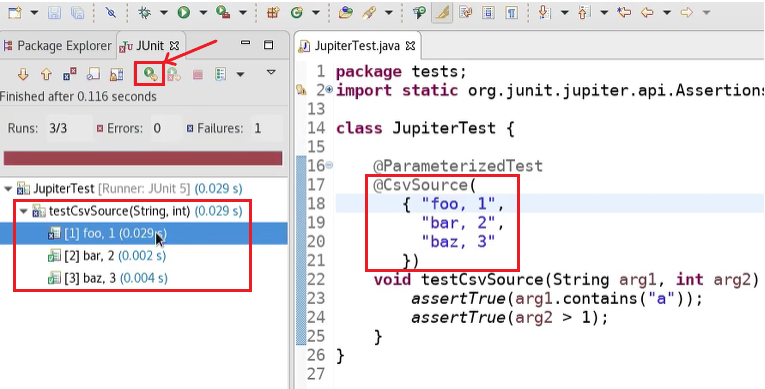Image resolution: width=765 pixels, height=389 pixels.
Task: Toggle Skip All Breakpoints icon
Action: click(x=111, y=13)
